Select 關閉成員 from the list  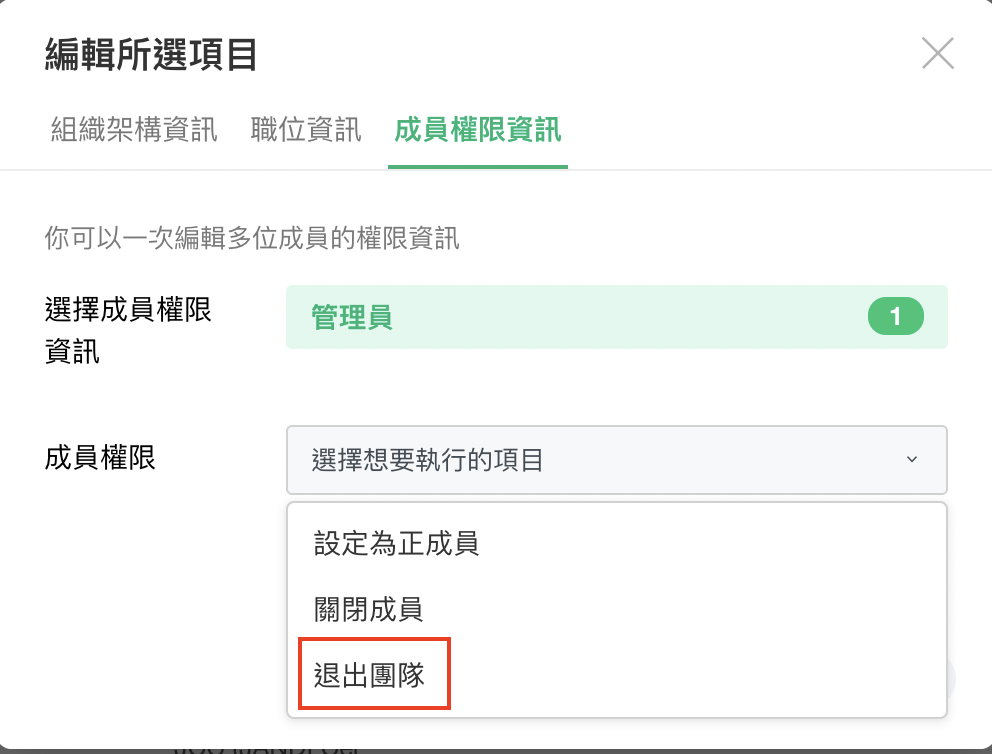(x=369, y=610)
